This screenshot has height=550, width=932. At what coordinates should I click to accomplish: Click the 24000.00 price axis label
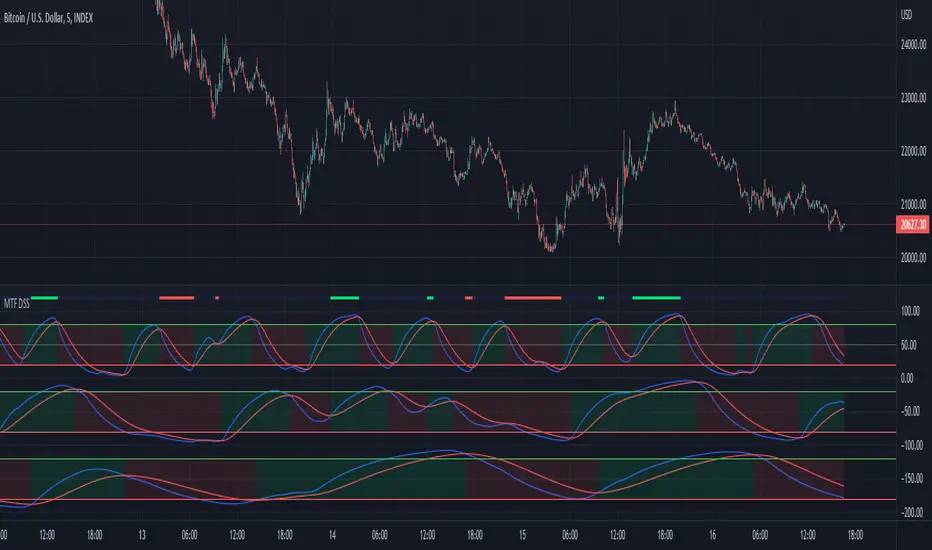914,45
